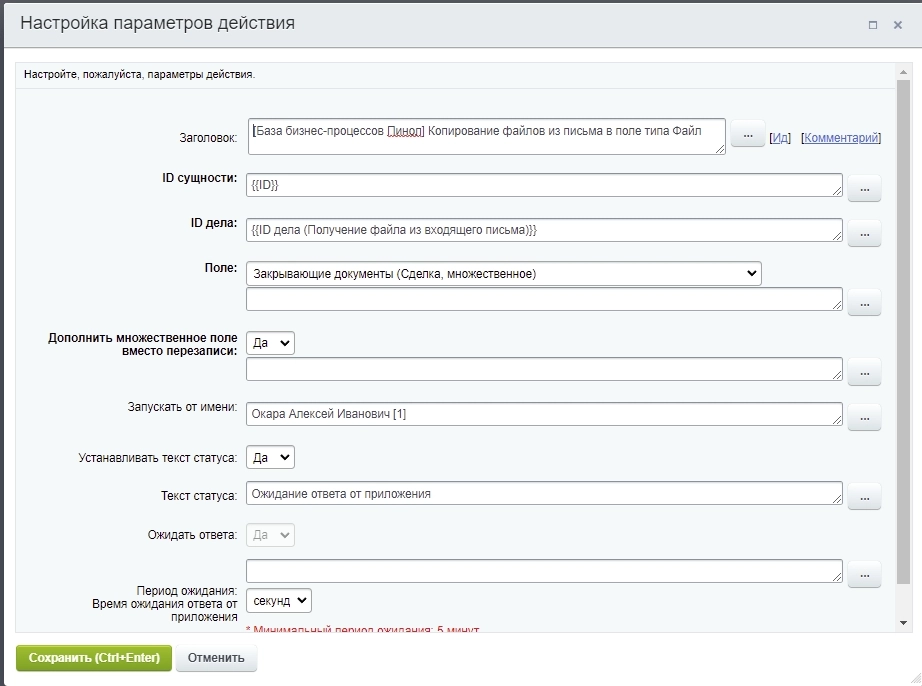
Task: Click into the Заголовок text field
Action: [x=486, y=137]
